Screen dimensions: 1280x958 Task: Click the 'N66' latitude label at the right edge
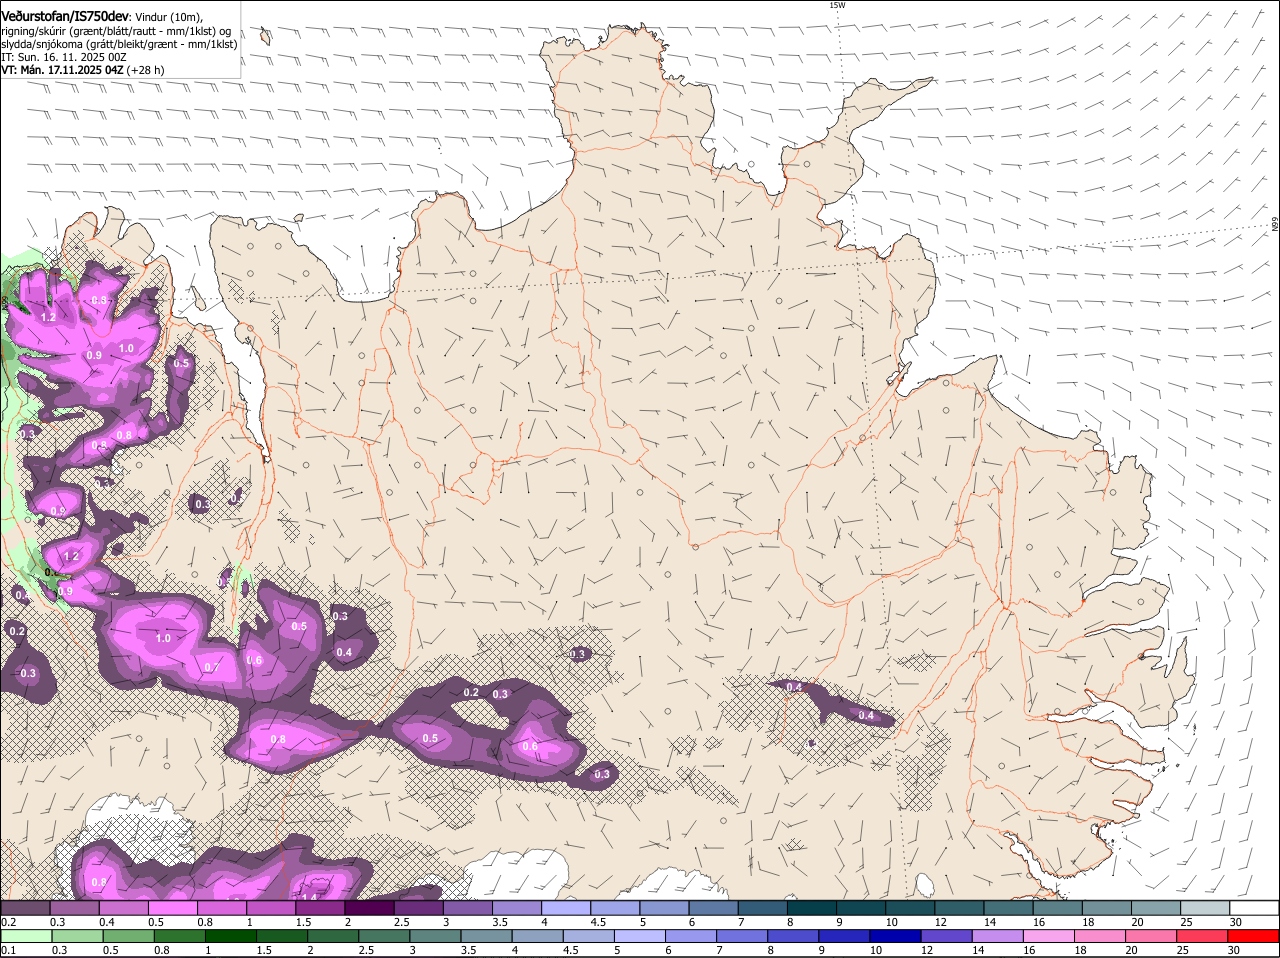[1275, 226]
